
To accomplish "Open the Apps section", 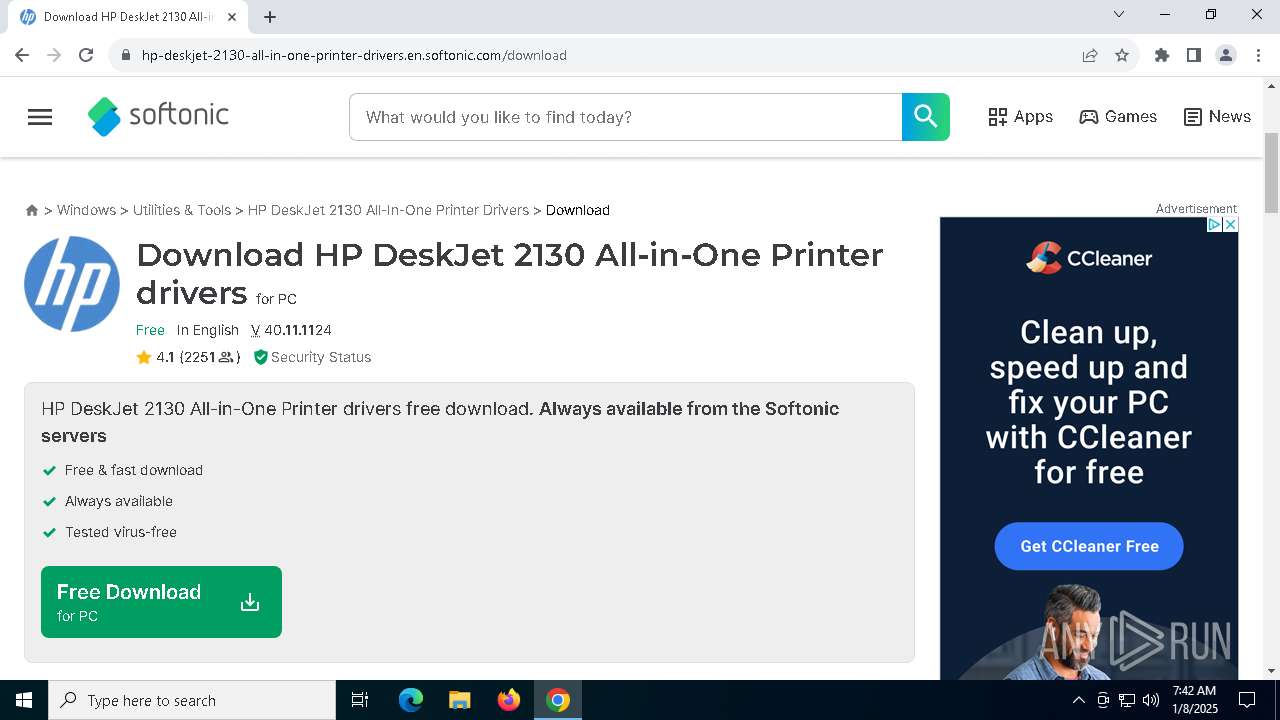I will click(1020, 117).
